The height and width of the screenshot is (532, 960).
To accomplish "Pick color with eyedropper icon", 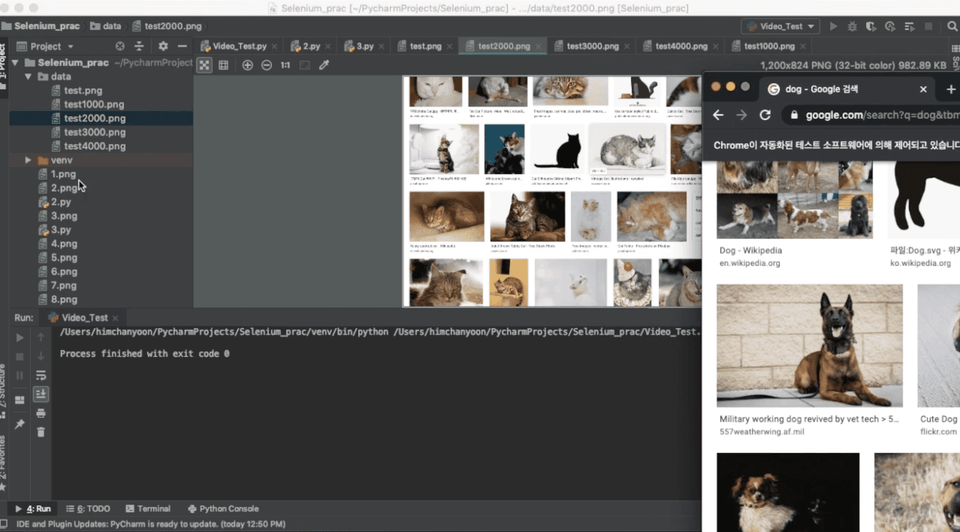I will (324, 65).
